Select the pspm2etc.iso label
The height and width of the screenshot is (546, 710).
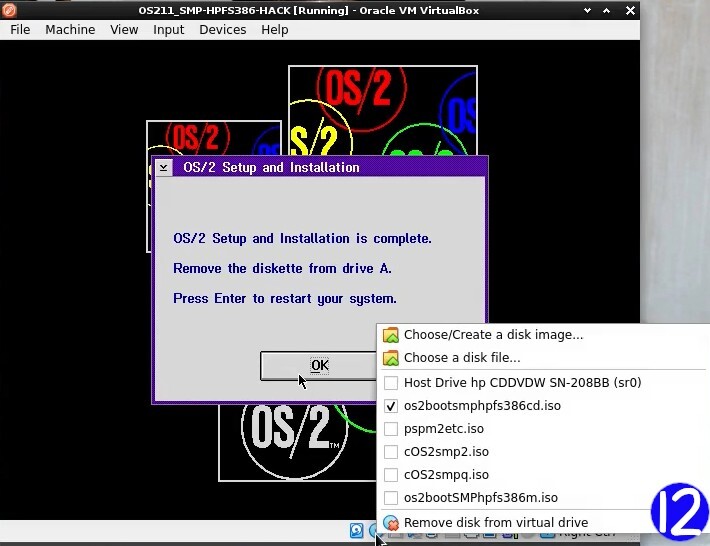[x=444, y=429]
